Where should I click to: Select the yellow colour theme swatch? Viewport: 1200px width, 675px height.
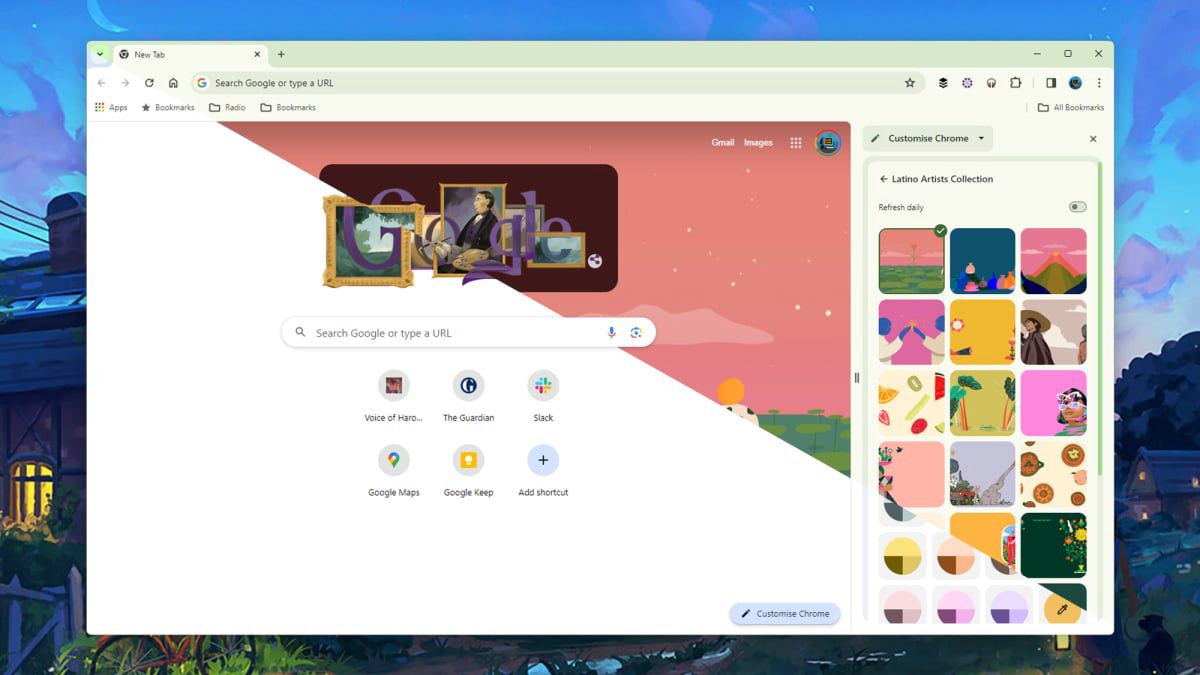coord(903,555)
